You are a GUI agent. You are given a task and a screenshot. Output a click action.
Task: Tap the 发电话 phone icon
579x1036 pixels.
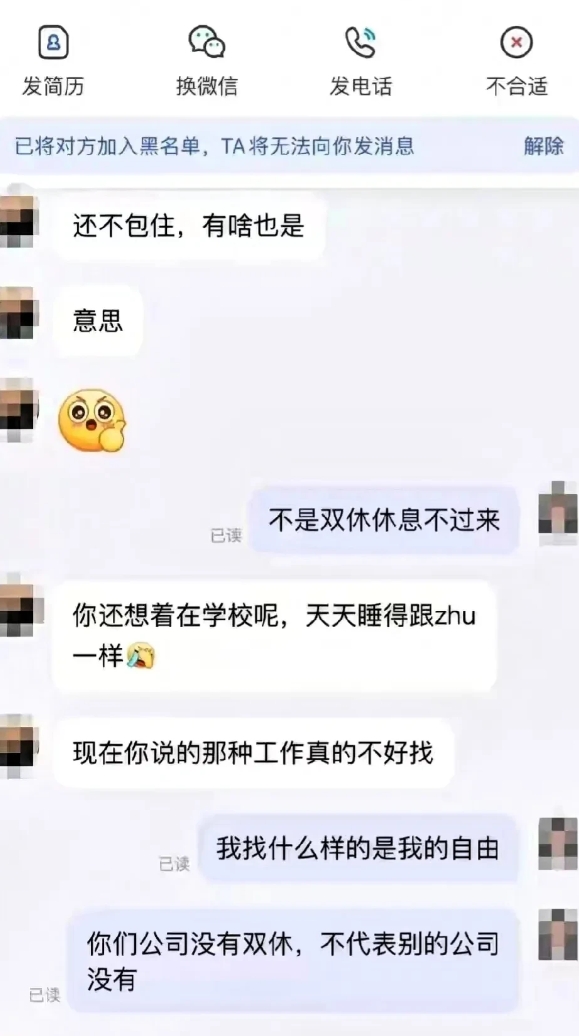pyautogui.click(x=361, y=42)
